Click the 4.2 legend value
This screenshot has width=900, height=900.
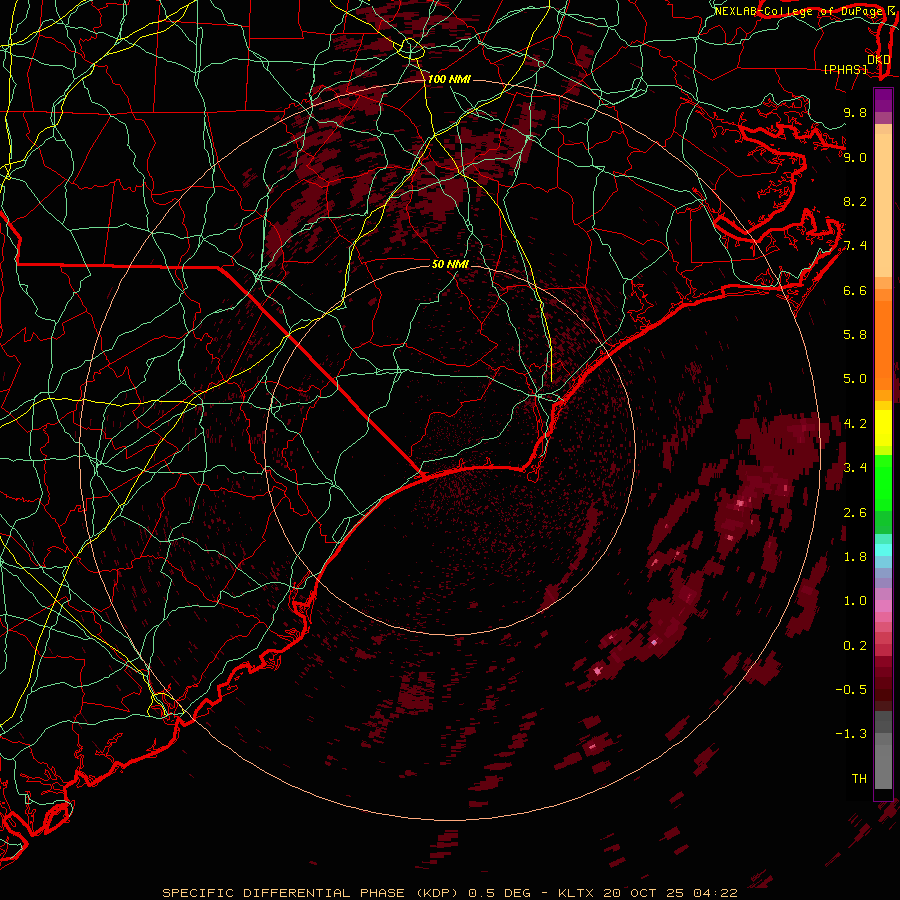(x=855, y=424)
